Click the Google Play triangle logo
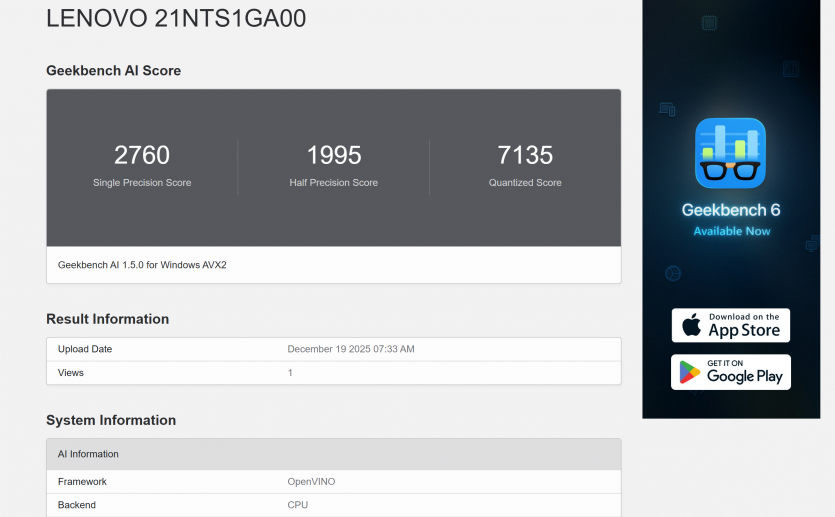The image size is (835, 517). 690,372
